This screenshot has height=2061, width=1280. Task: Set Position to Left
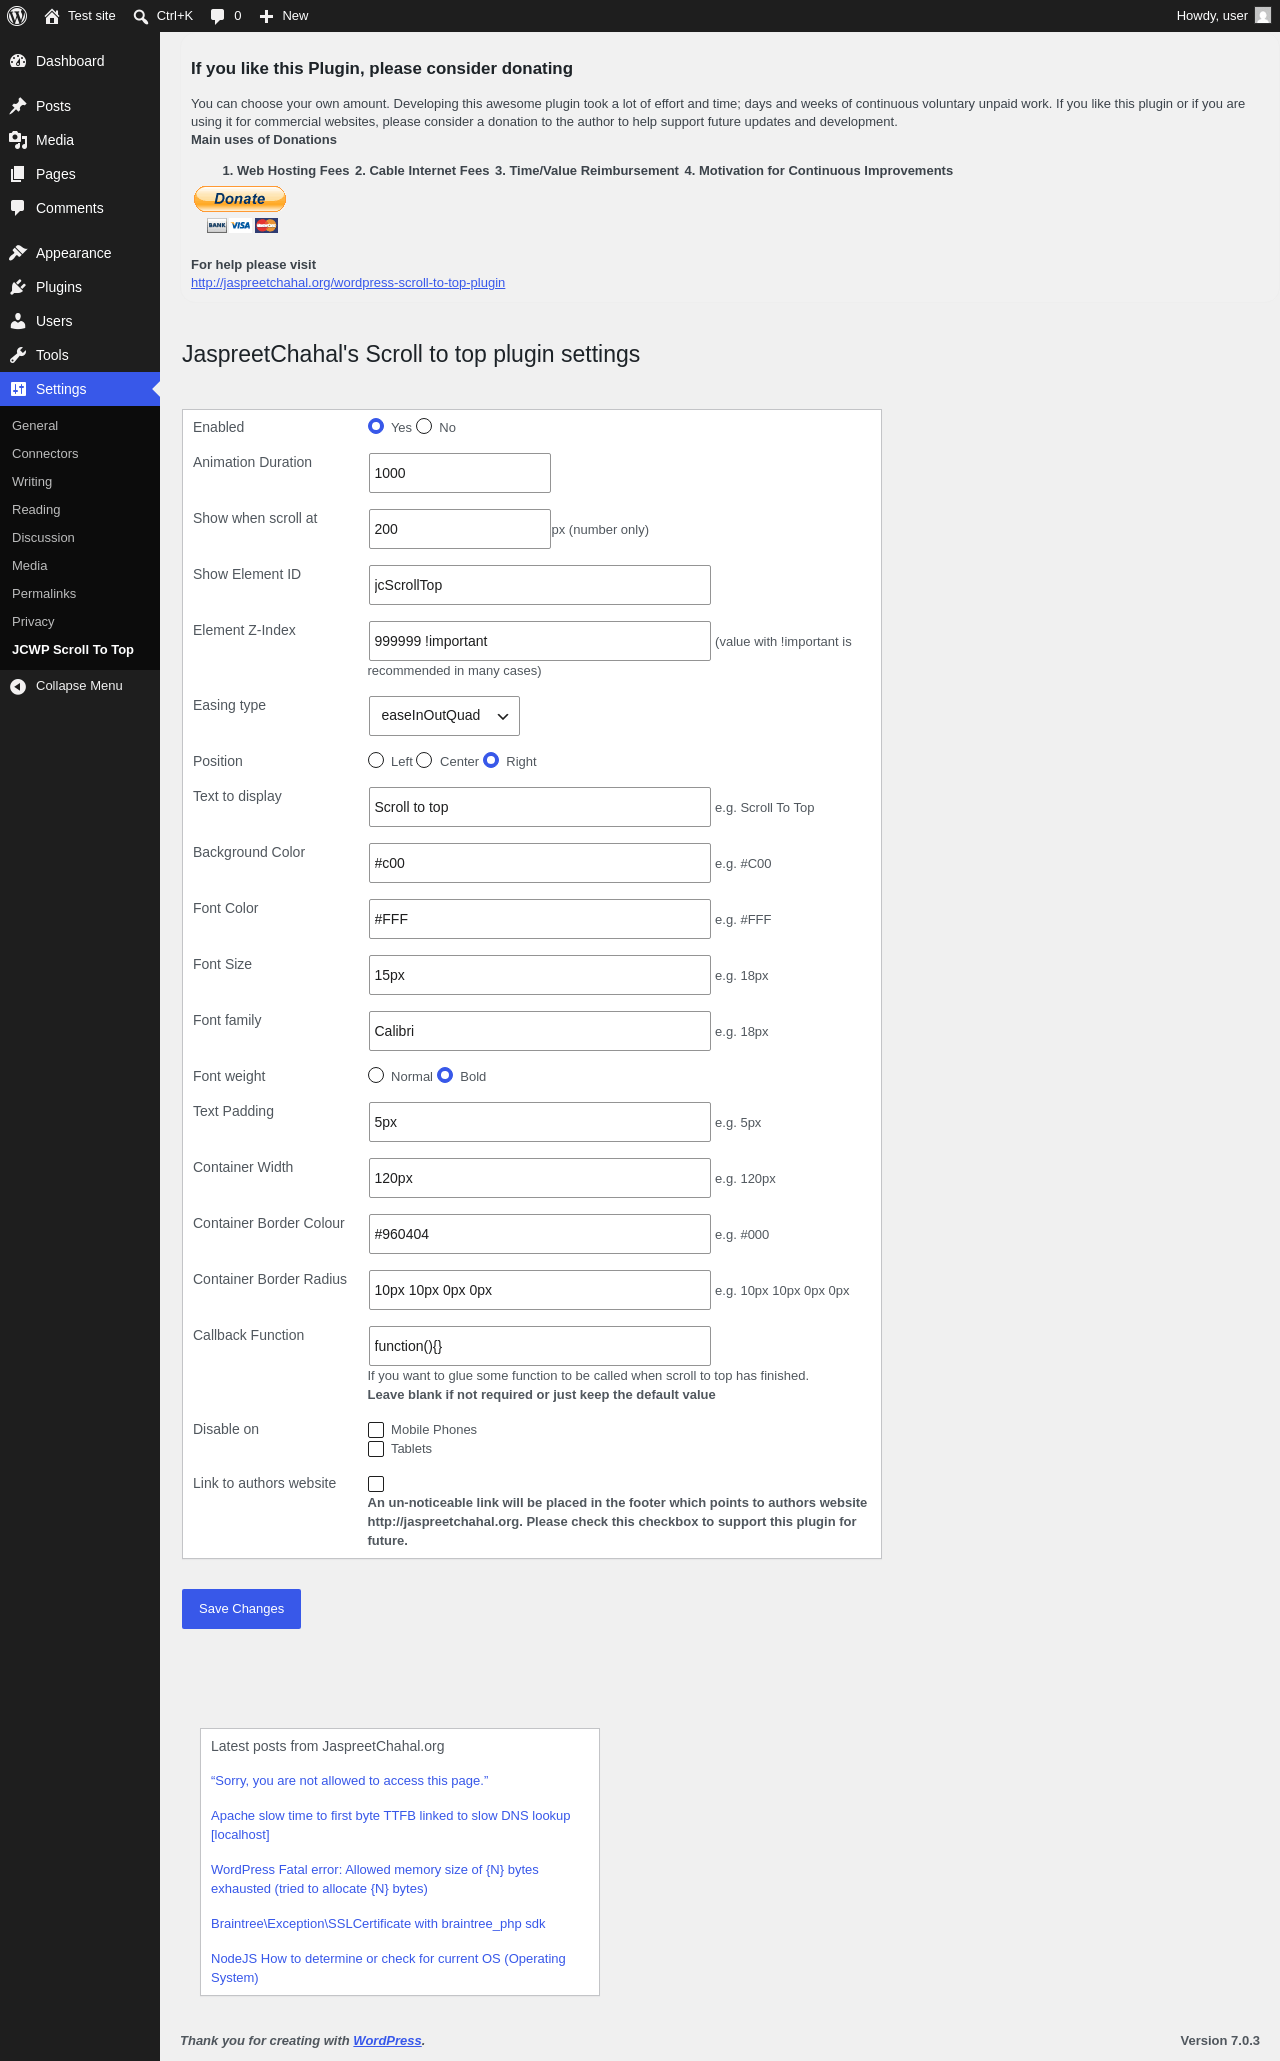click(376, 760)
